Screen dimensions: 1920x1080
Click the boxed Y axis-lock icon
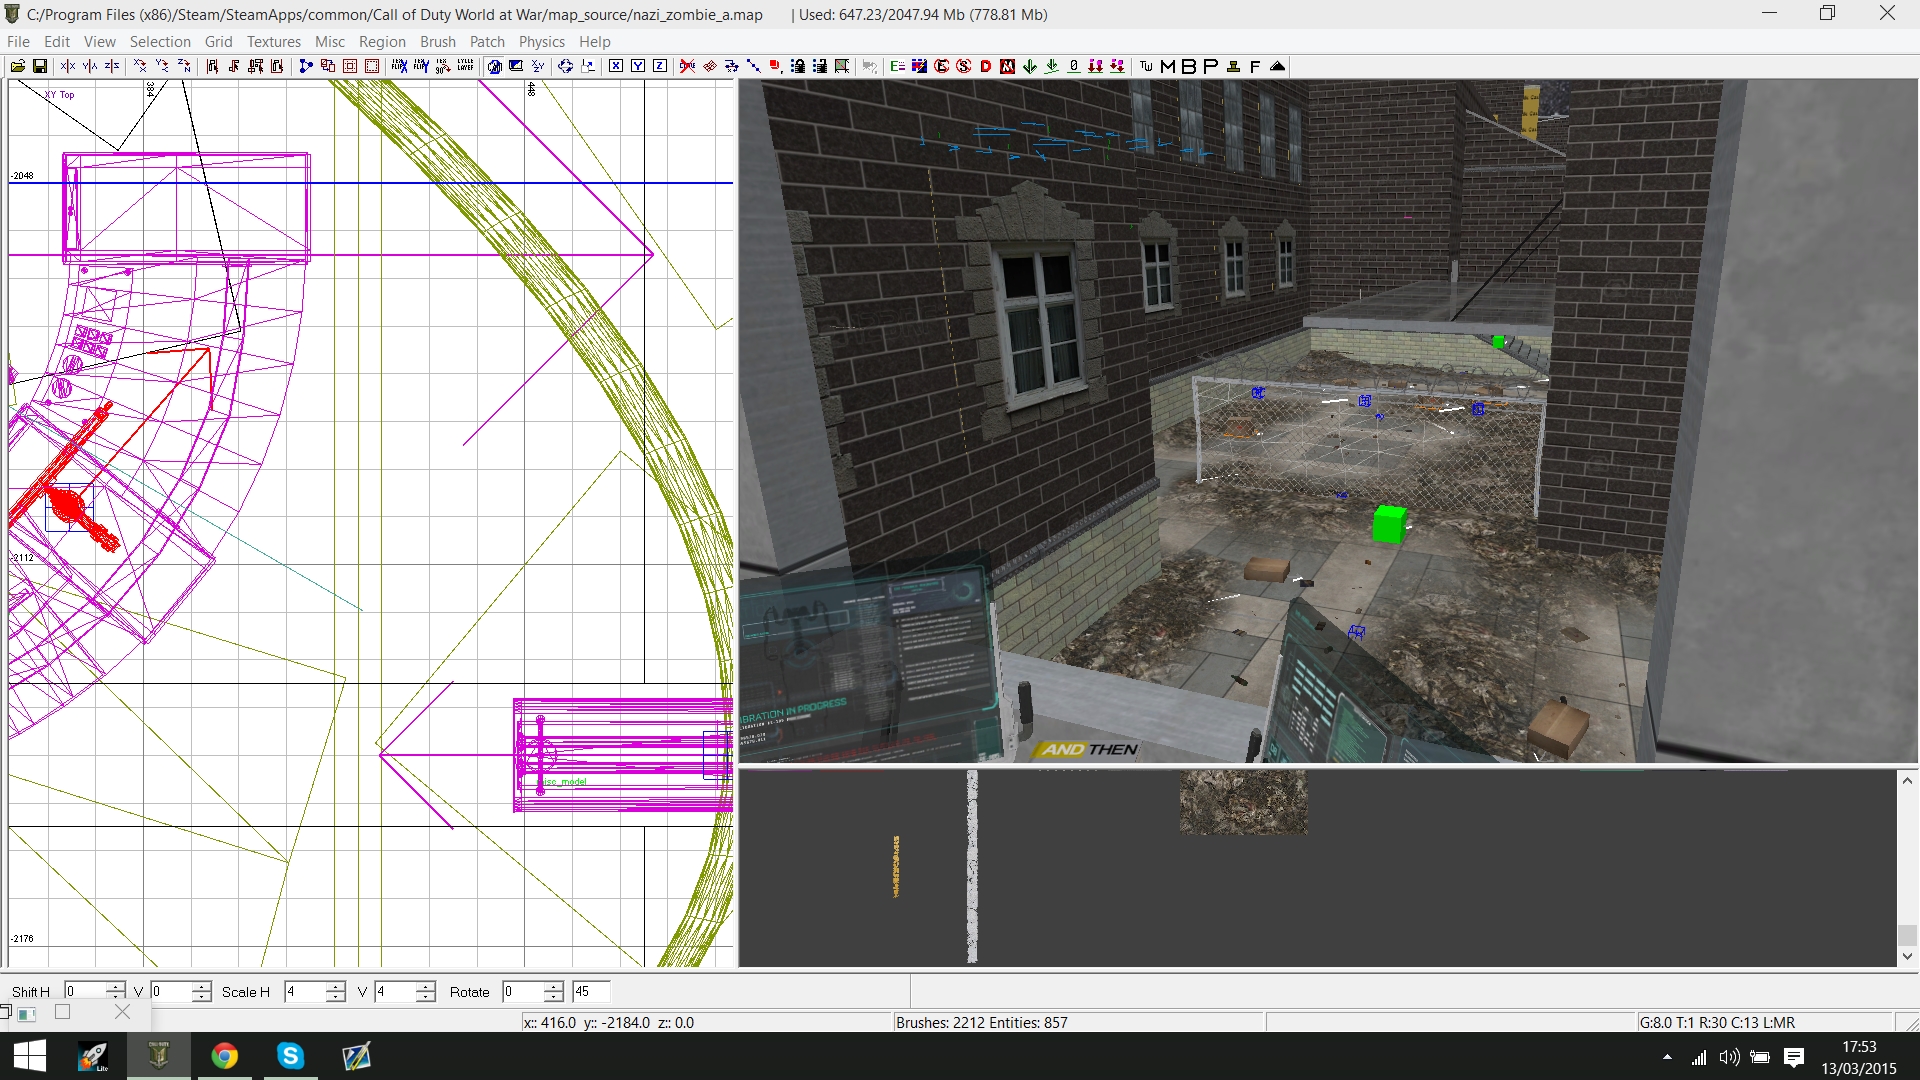coord(638,66)
